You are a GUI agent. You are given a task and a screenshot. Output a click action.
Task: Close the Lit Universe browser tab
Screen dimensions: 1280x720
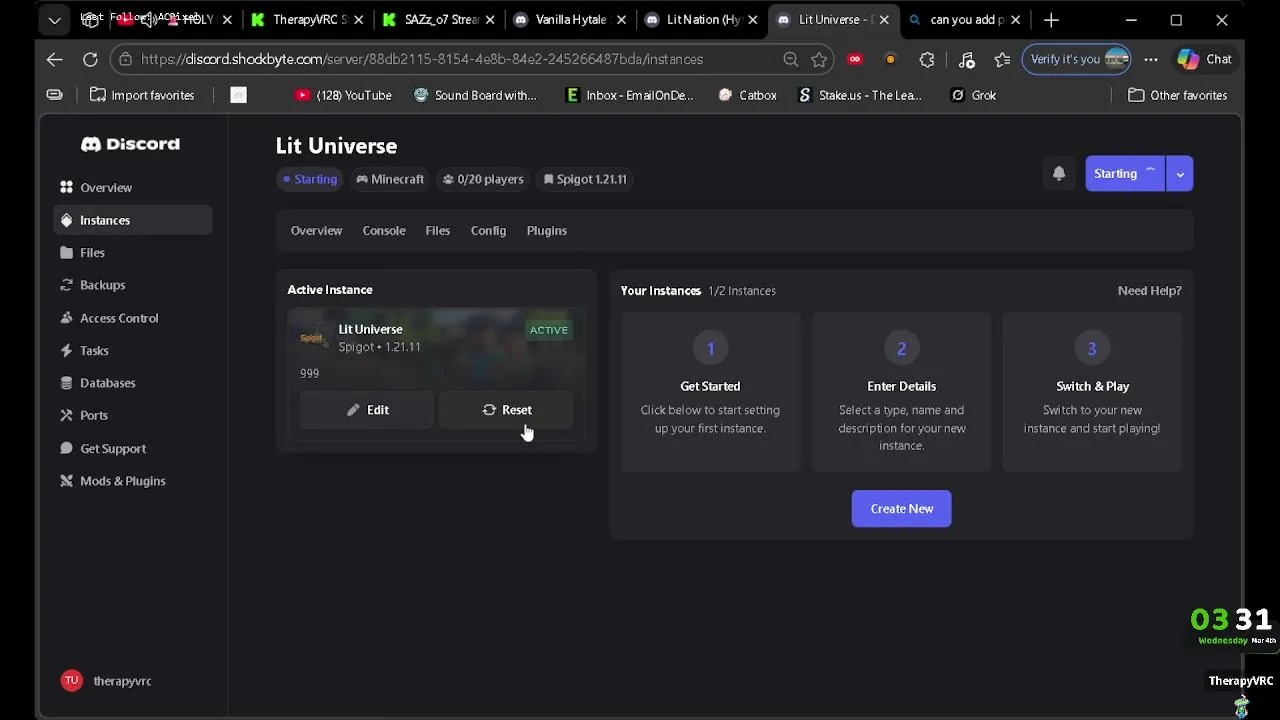coord(884,20)
